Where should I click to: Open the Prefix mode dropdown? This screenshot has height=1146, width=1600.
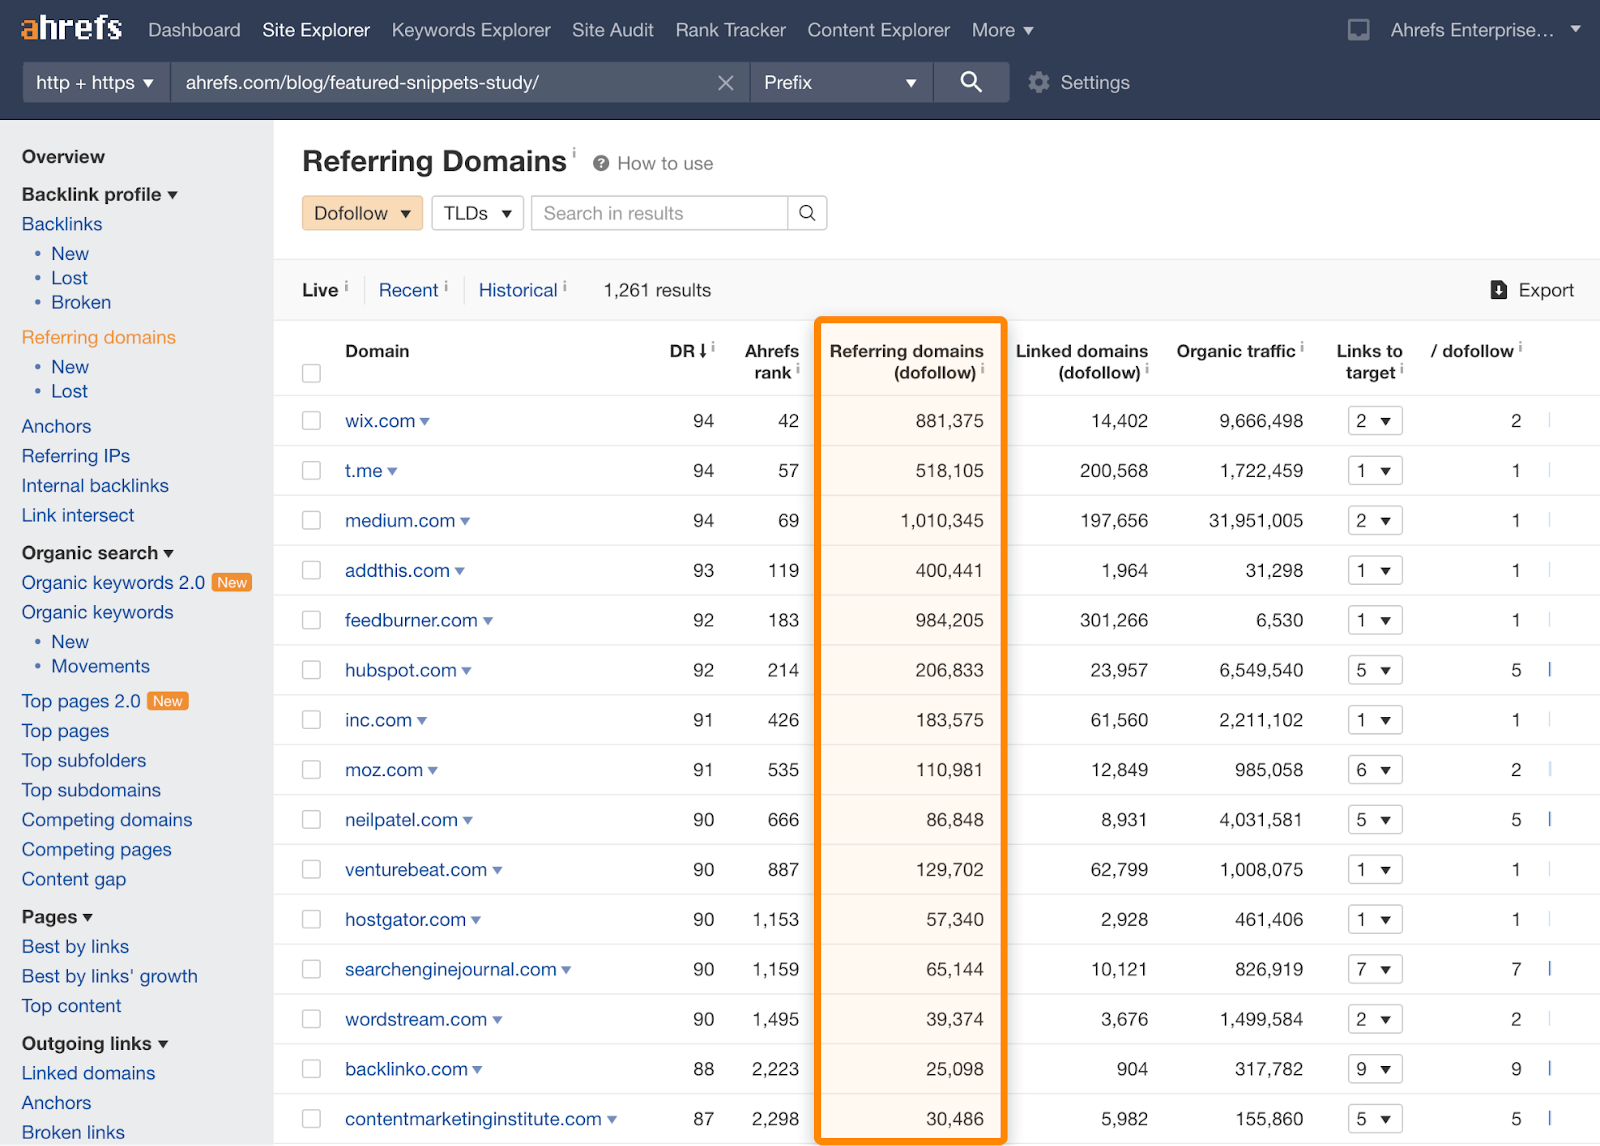tap(840, 83)
